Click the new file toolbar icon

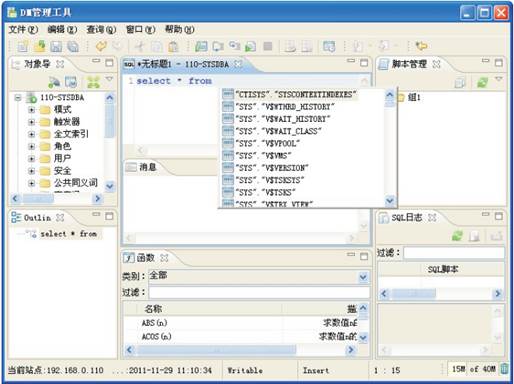click(x=22, y=46)
